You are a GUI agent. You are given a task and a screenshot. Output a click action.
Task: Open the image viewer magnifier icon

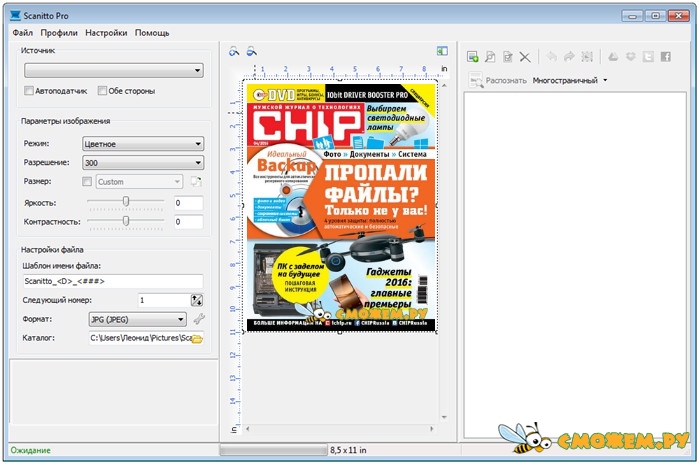tap(490, 57)
